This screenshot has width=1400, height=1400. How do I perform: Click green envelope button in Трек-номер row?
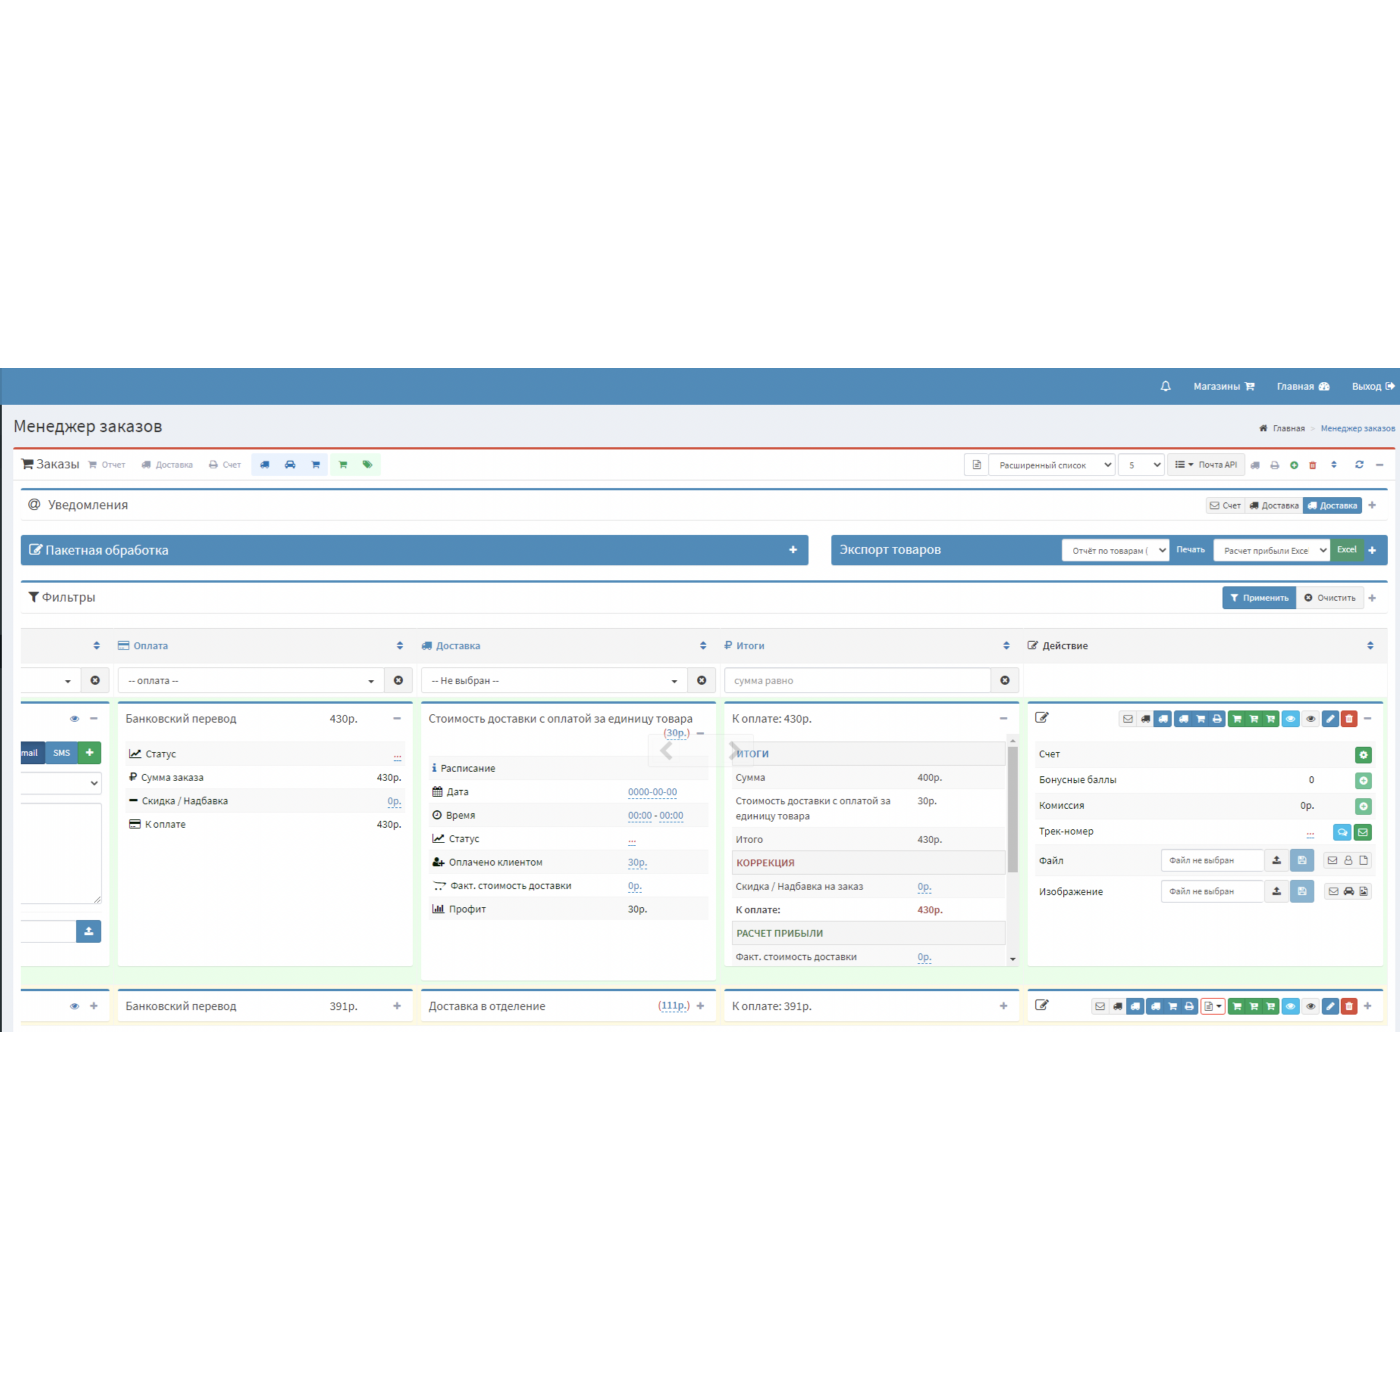[1363, 832]
